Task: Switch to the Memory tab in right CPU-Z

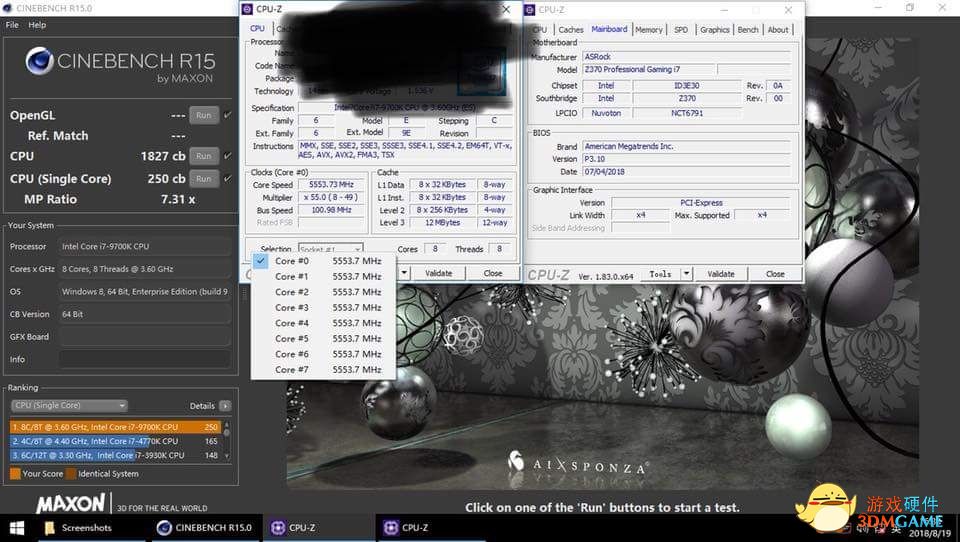Action: [x=649, y=29]
